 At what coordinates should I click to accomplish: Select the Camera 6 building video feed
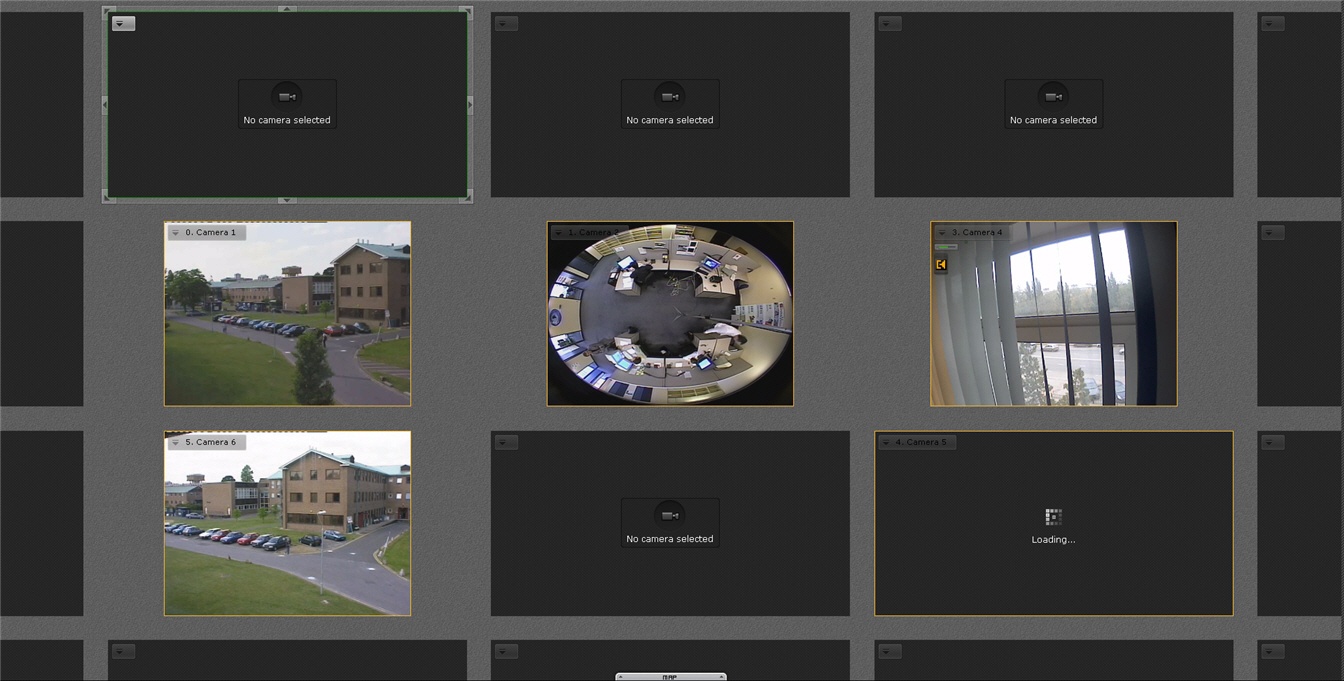coord(287,530)
